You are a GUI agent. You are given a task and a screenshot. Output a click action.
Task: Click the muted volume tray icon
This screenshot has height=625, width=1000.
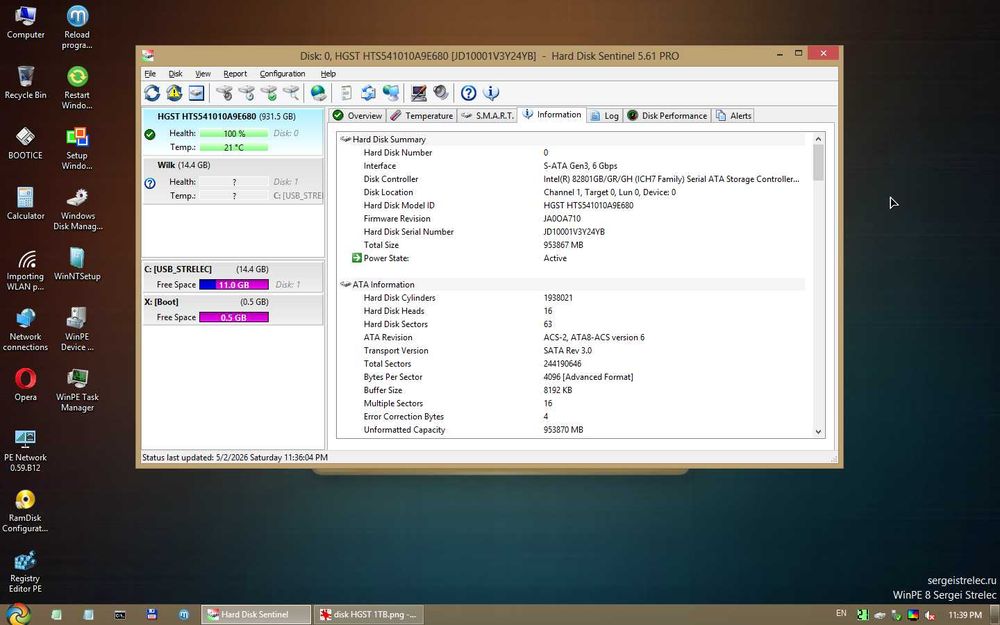[930, 615]
